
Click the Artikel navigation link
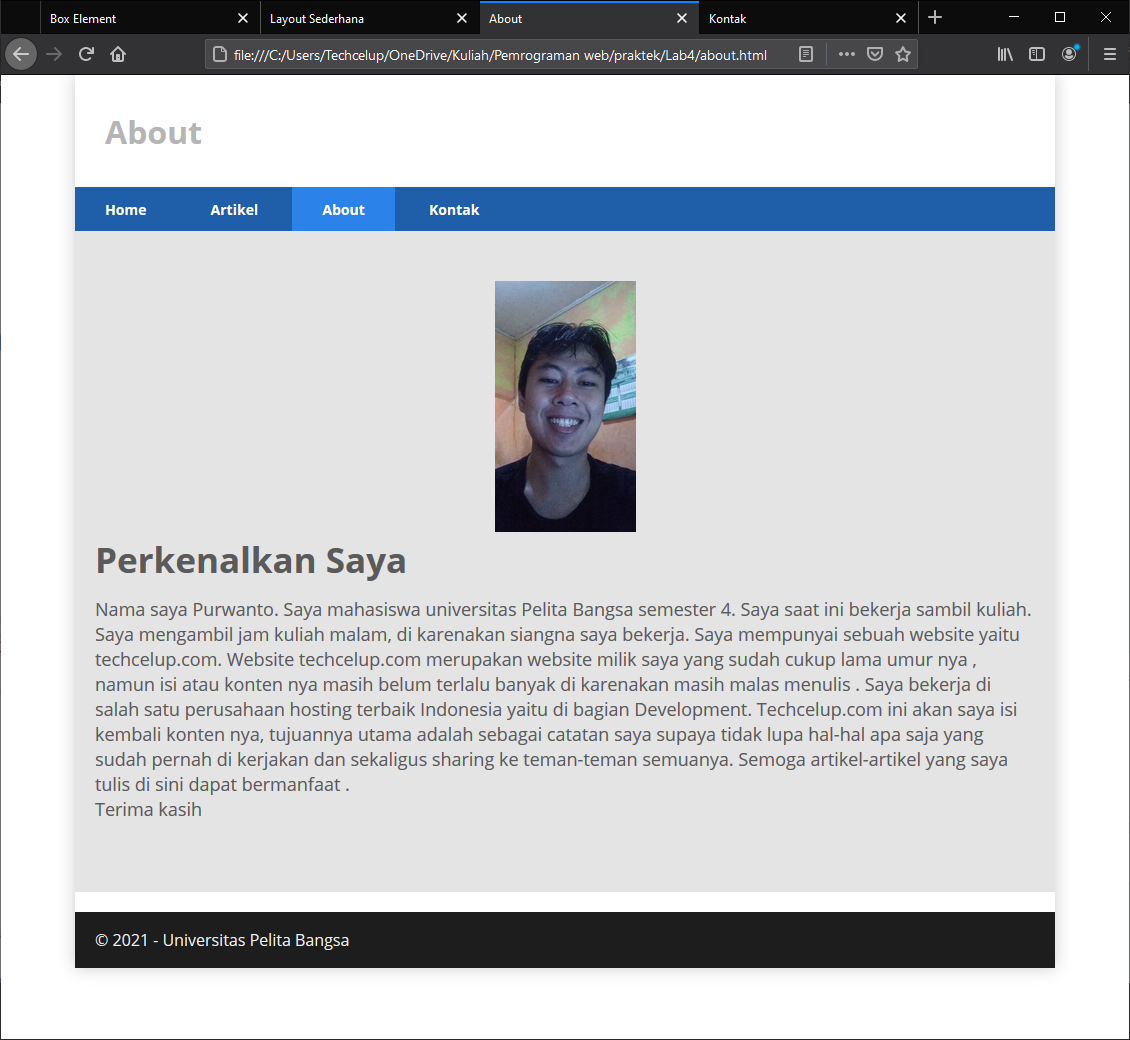coord(234,209)
